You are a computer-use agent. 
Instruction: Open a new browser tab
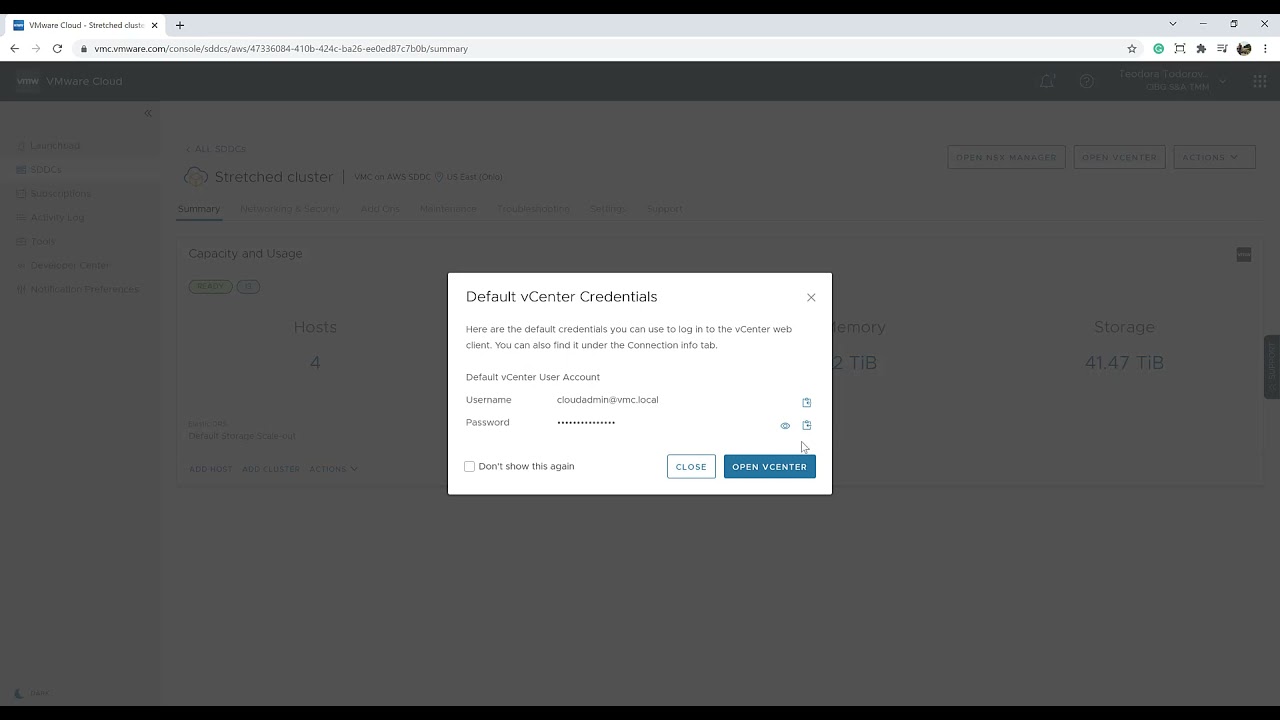coord(180,25)
